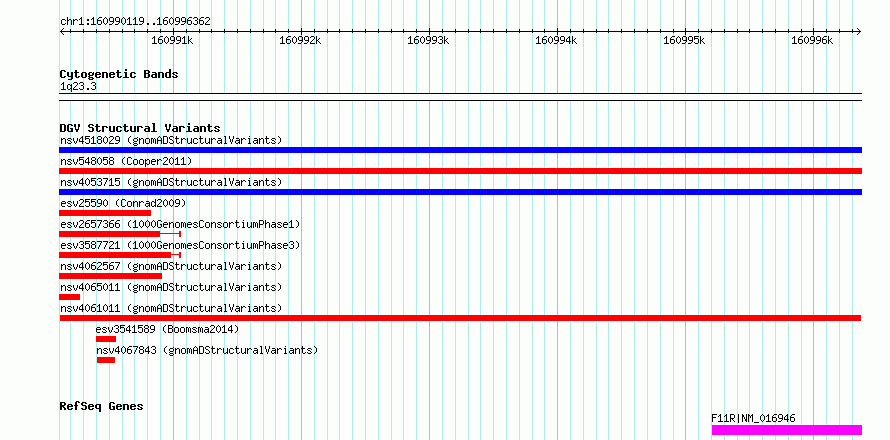Click the Cytogenetic Bands track heading

[119, 74]
